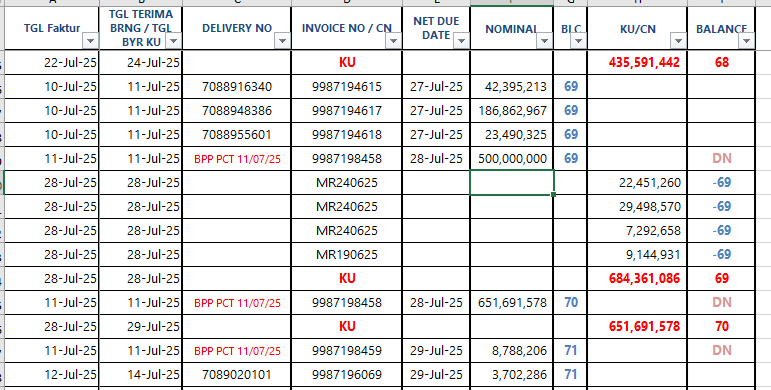Click delivery number cell 7089020101

coord(237,375)
